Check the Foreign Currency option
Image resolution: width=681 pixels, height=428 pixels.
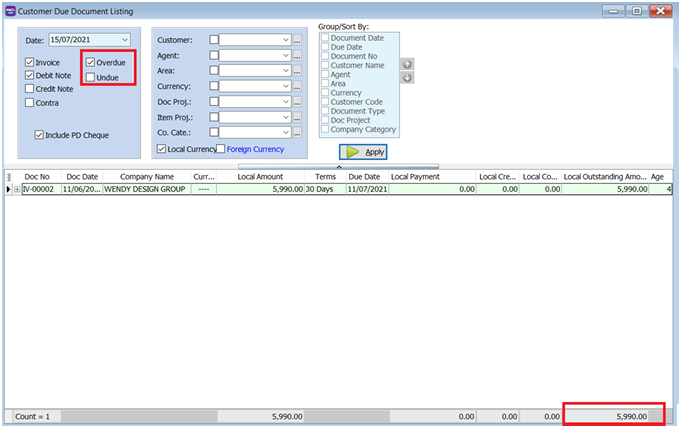click(221, 149)
